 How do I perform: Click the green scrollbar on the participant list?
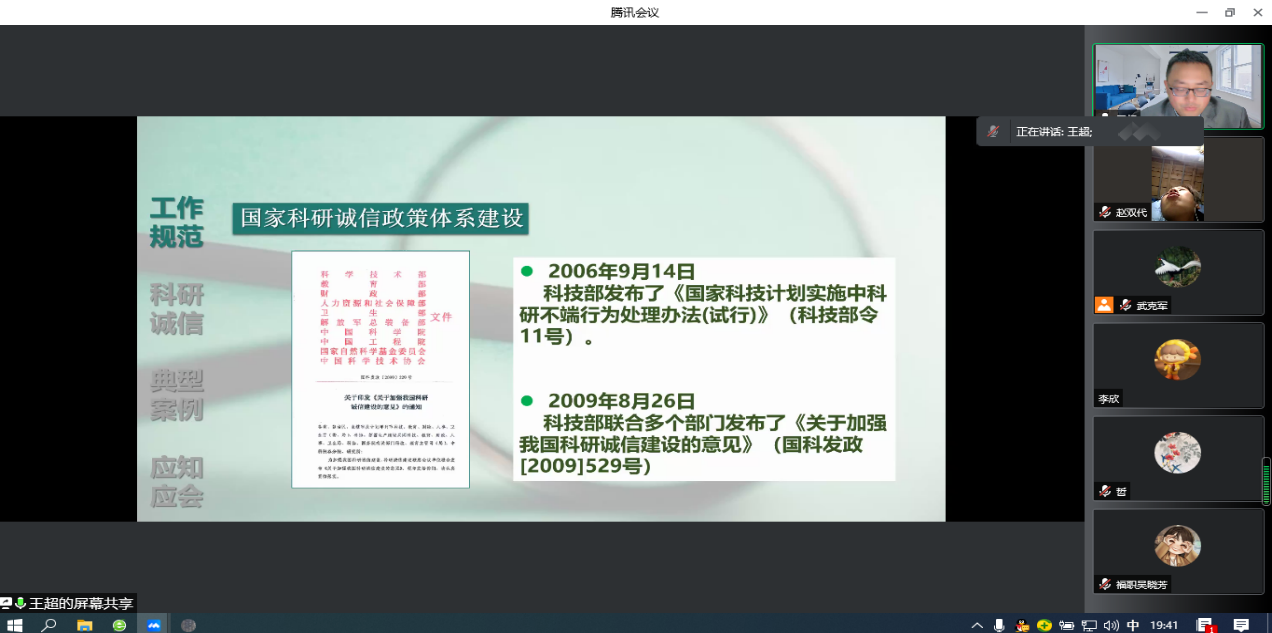pyautogui.click(x=1266, y=481)
